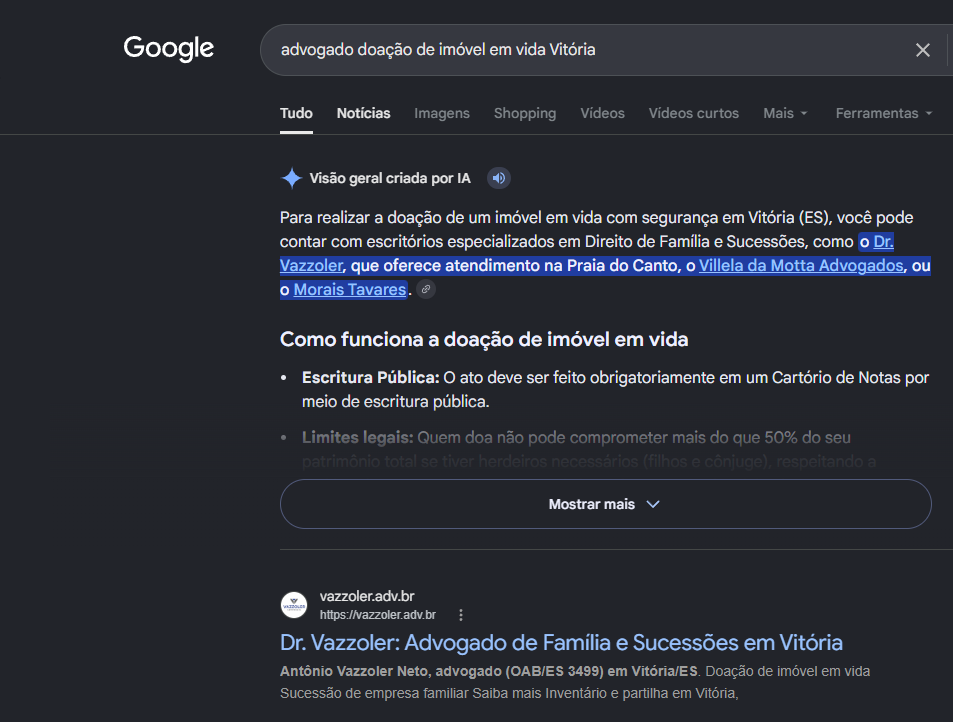Click the AI overview sparkle icon
This screenshot has width=953, height=722.
pyautogui.click(x=292, y=178)
